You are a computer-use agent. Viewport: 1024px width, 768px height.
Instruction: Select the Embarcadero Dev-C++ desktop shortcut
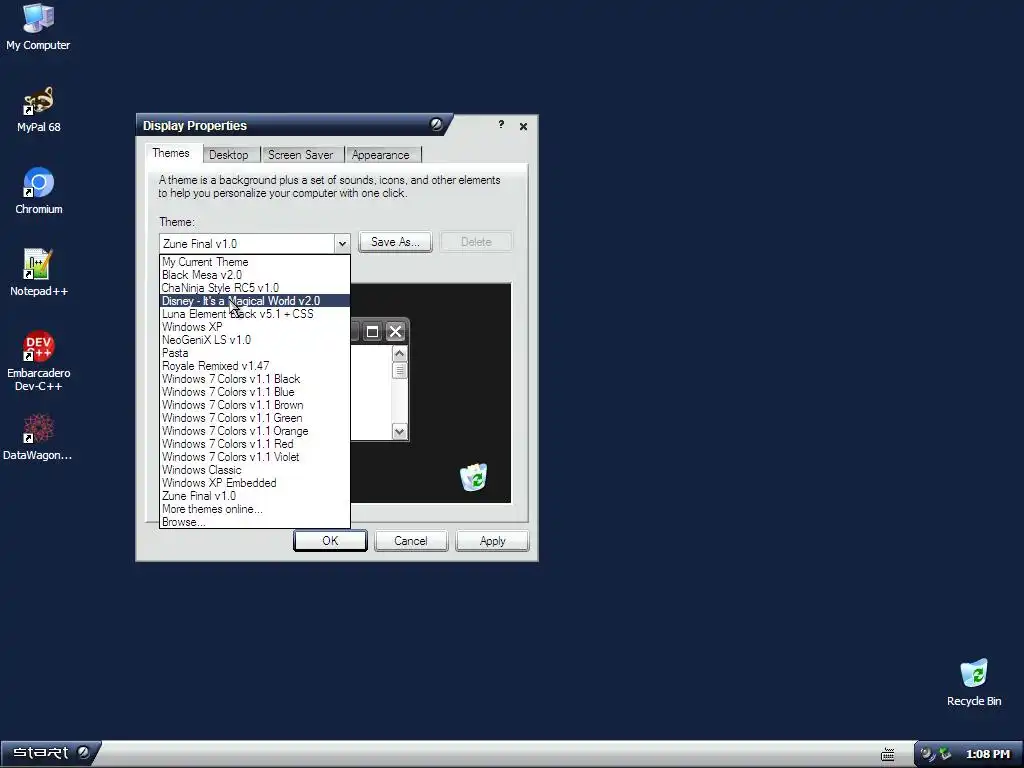click(x=39, y=361)
